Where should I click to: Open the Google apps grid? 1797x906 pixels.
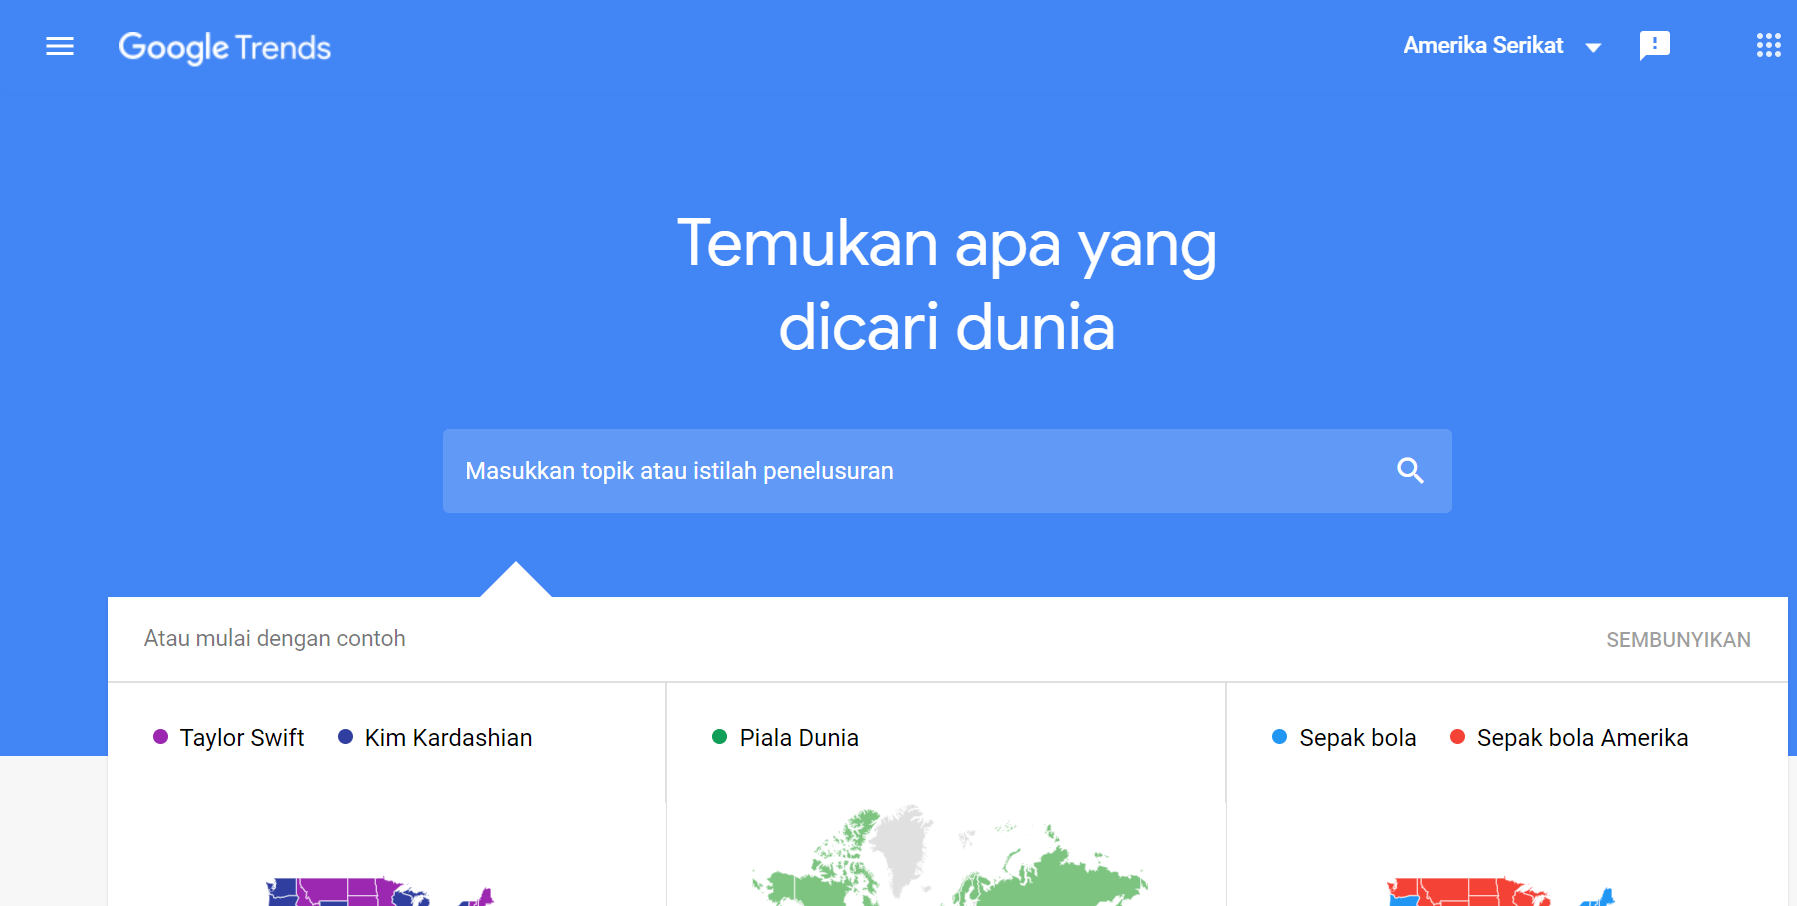pos(1768,45)
